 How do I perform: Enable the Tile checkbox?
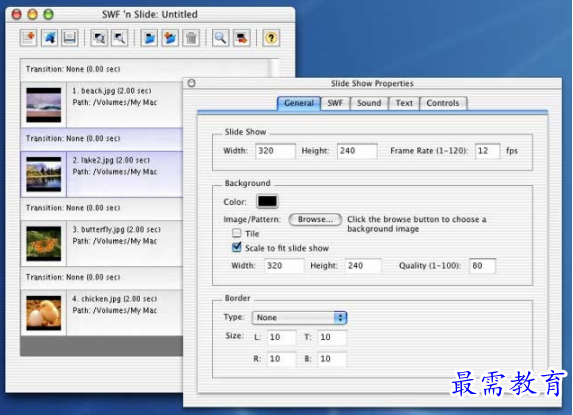(237, 233)
